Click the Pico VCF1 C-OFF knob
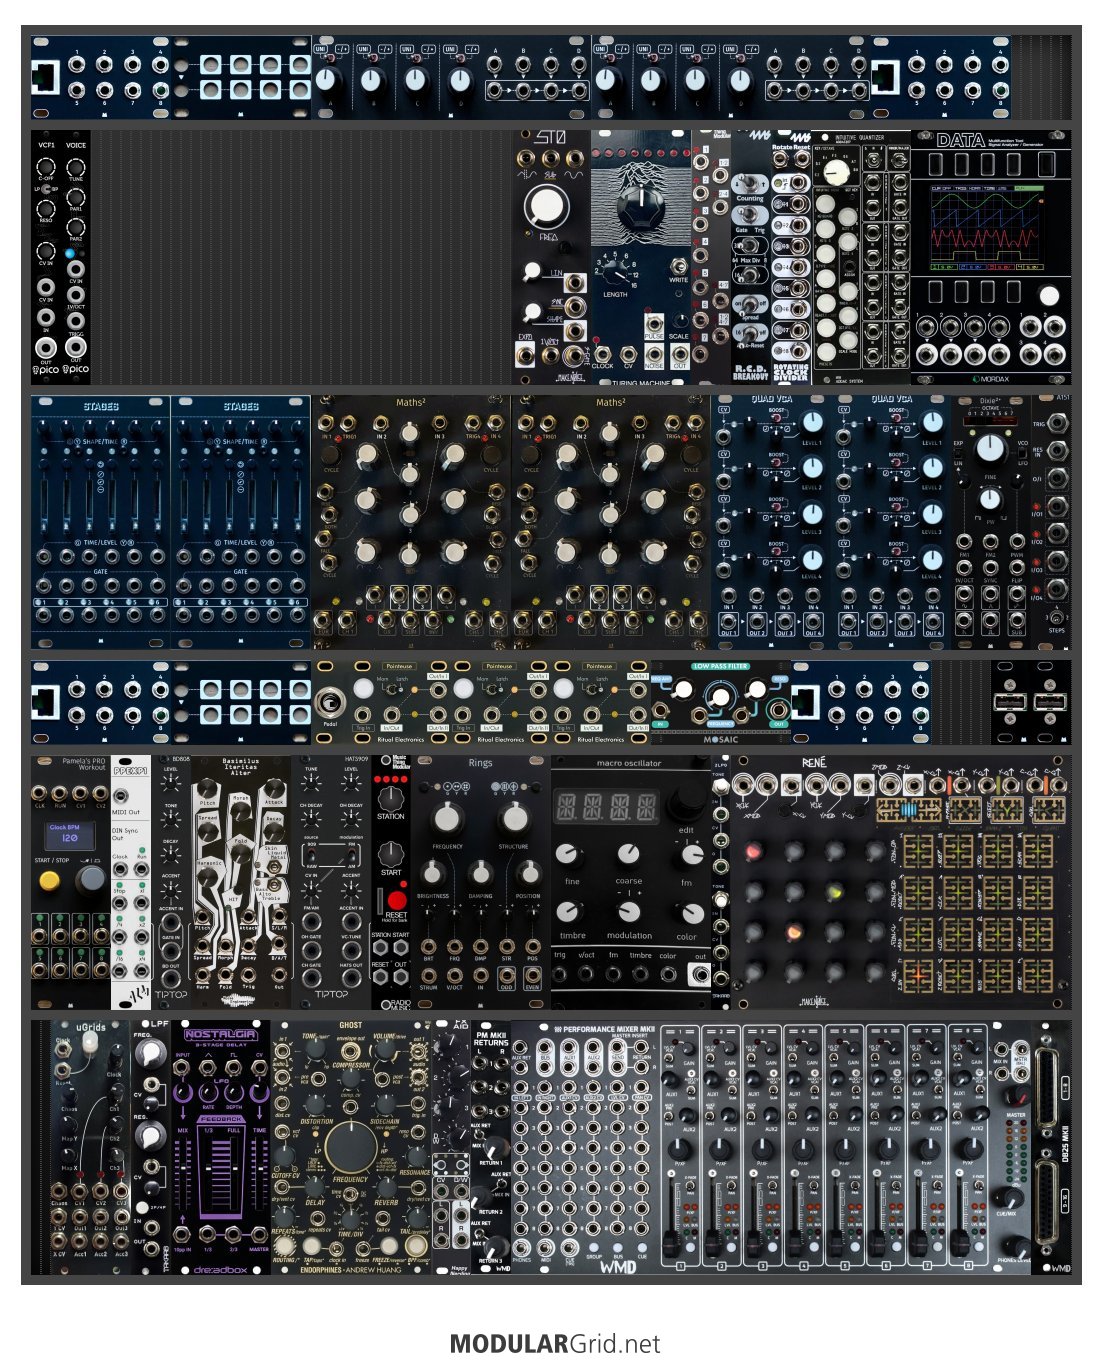This screenshot has width=1112, height=1365. 46,166
